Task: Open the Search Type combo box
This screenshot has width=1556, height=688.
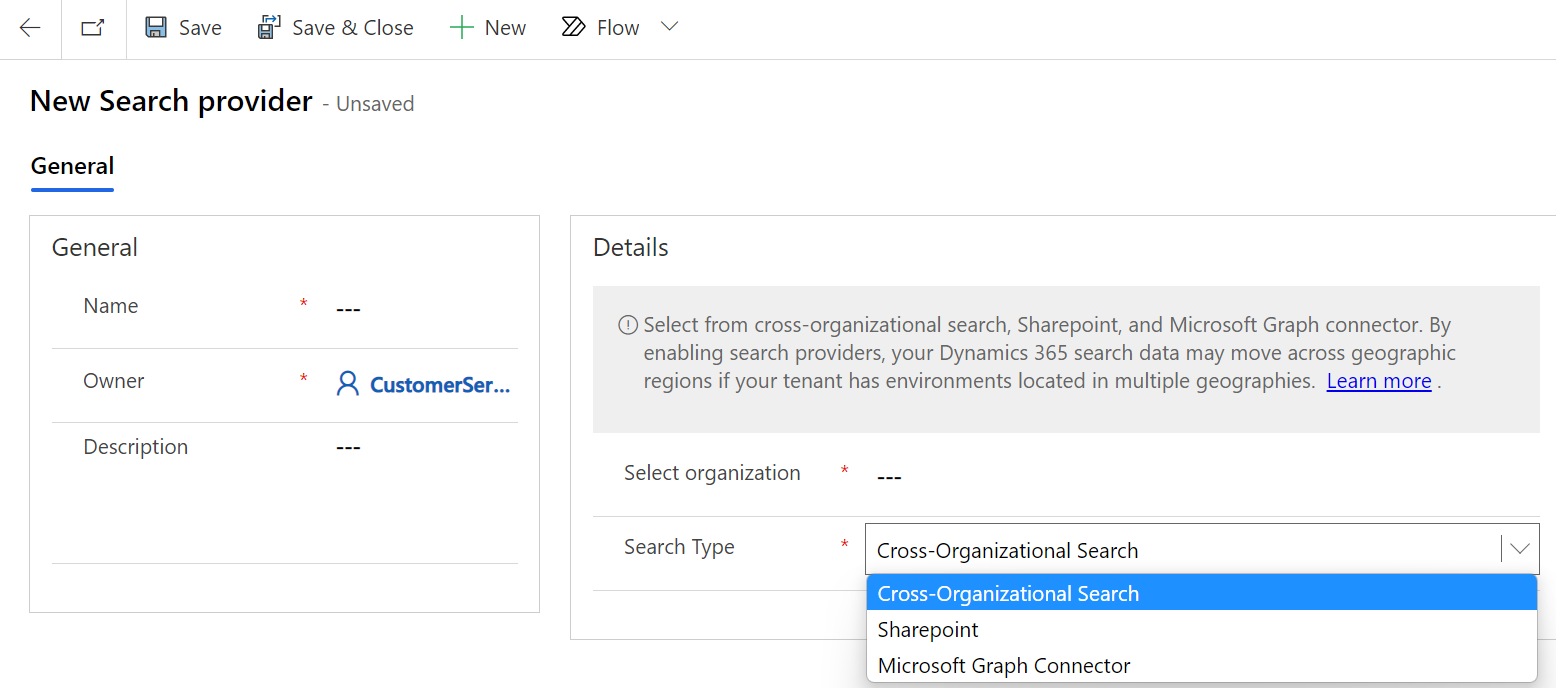Action: click(x=1202, y=549)
